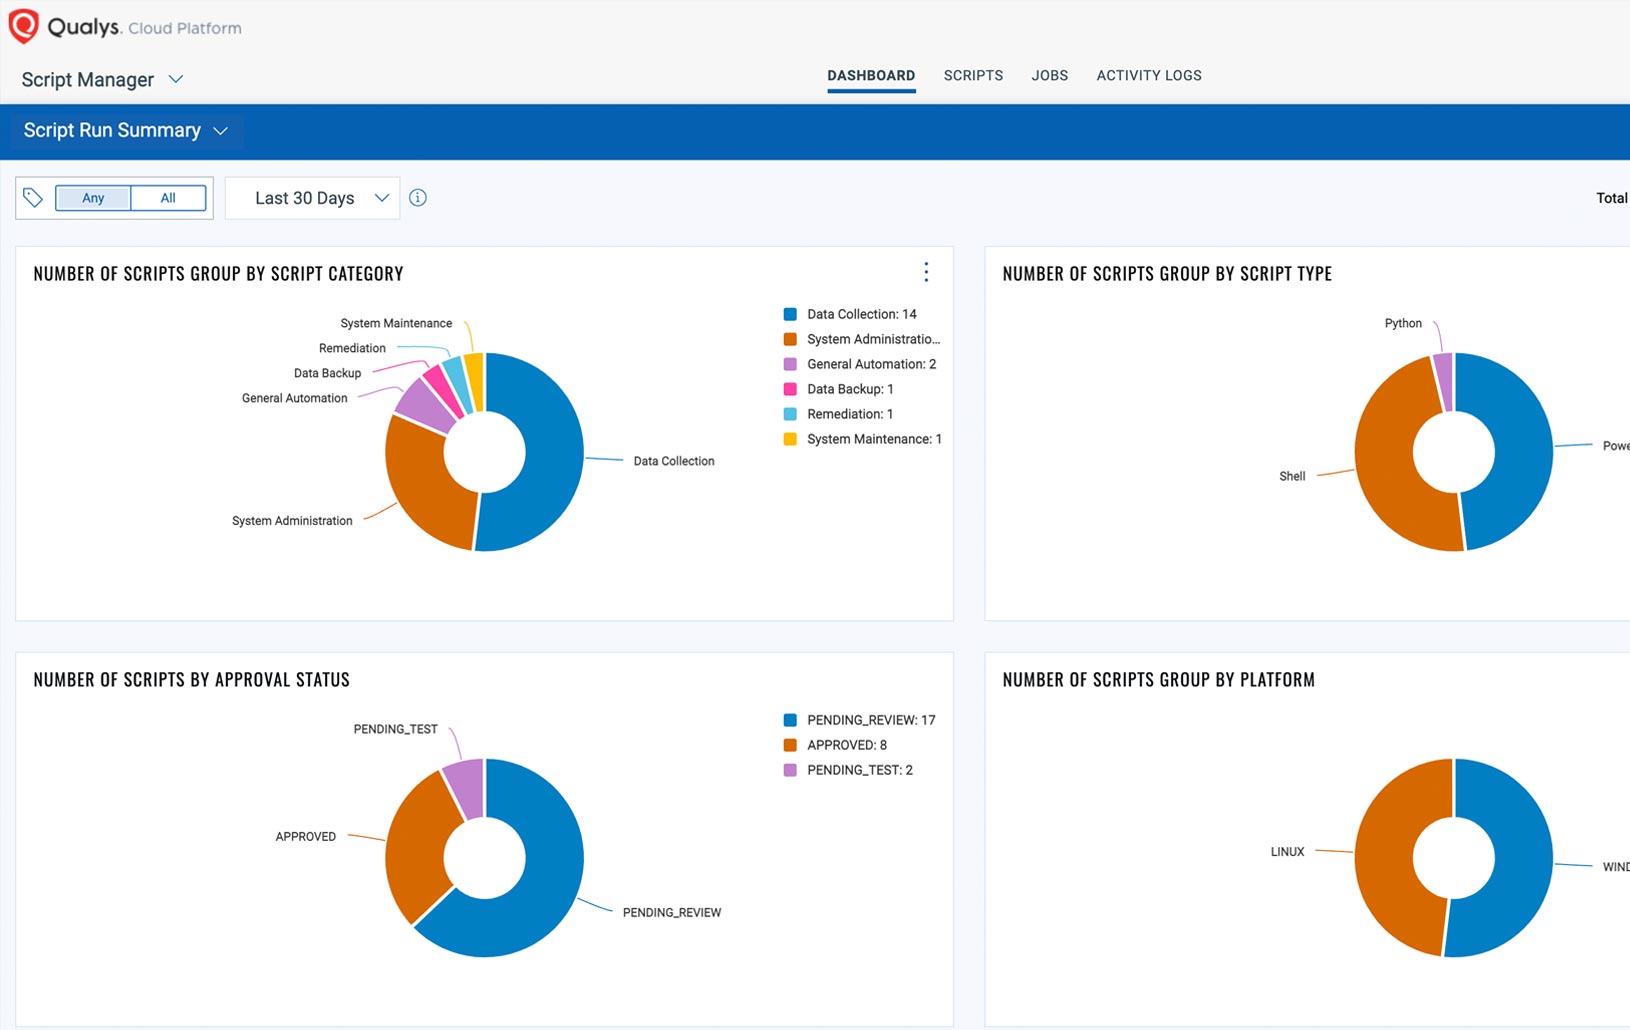This screenshot has width=1630, height=1030.
Task: Click the tag filter icon
Action: (x=33, y=197)
